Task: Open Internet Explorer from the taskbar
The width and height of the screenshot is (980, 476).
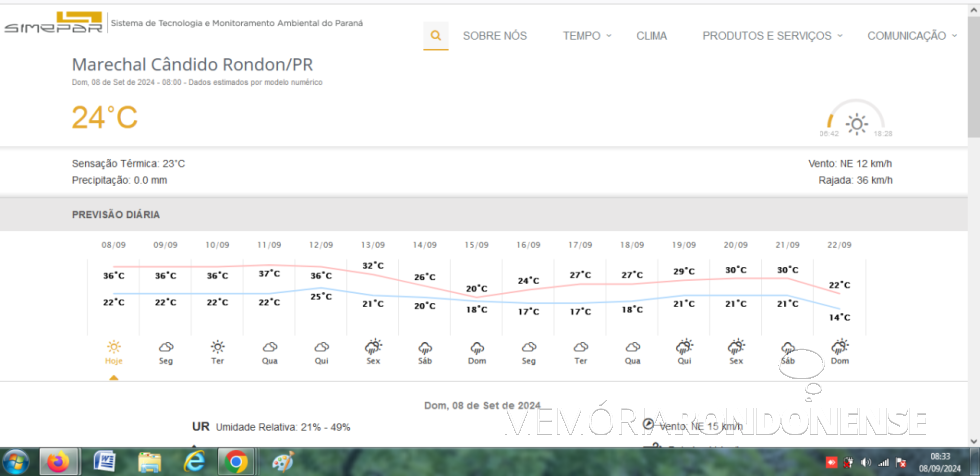Action: [193, 461]
